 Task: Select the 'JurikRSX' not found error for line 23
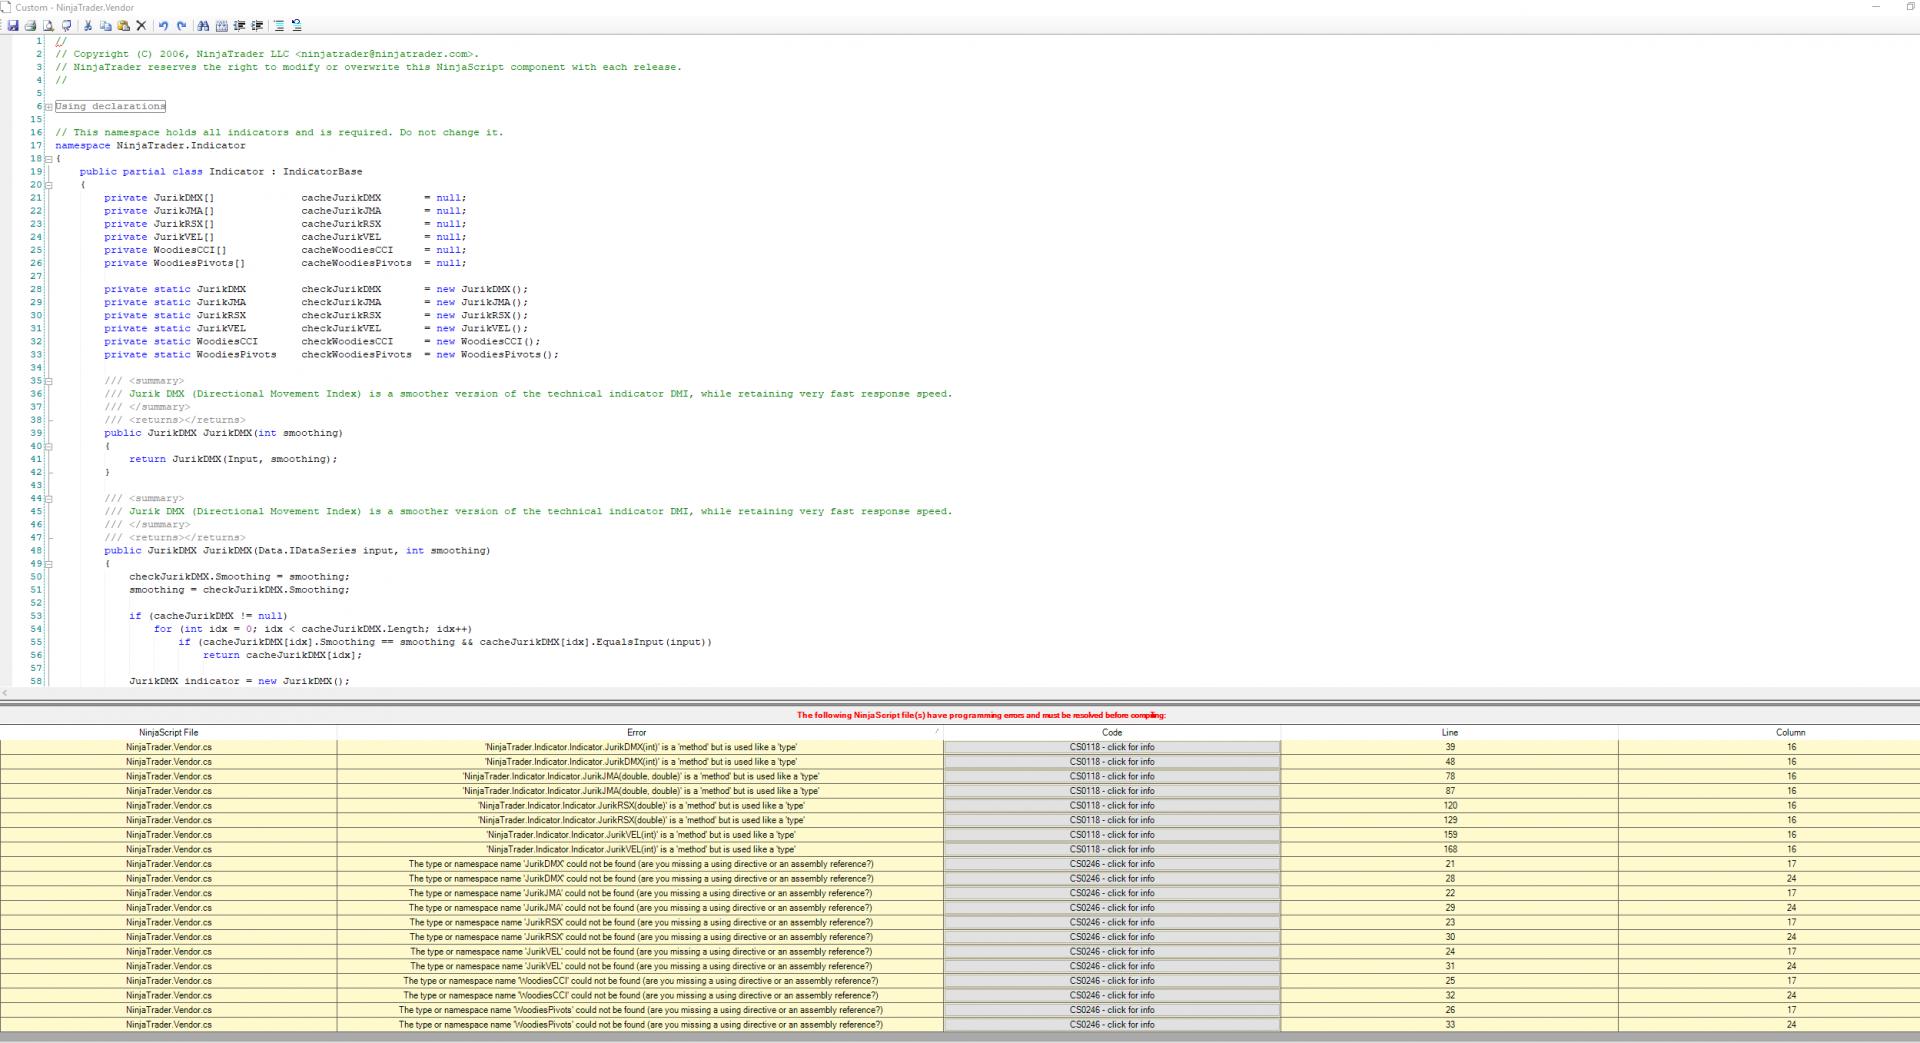coord(640,923)
